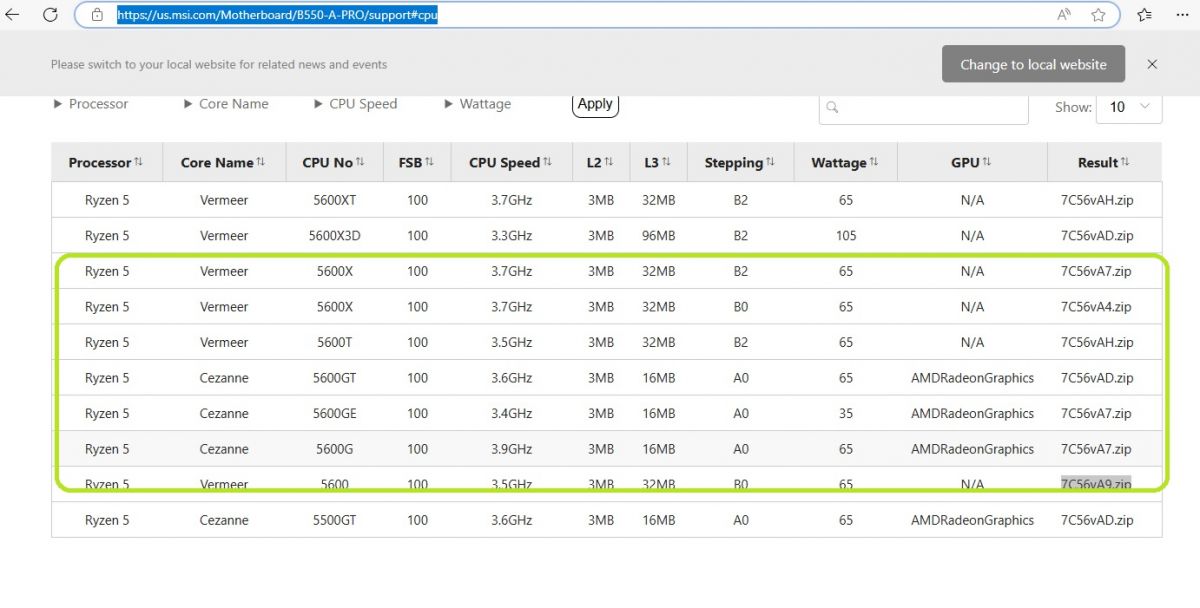Click the 5600GT CPU number cell

point(334,378)
